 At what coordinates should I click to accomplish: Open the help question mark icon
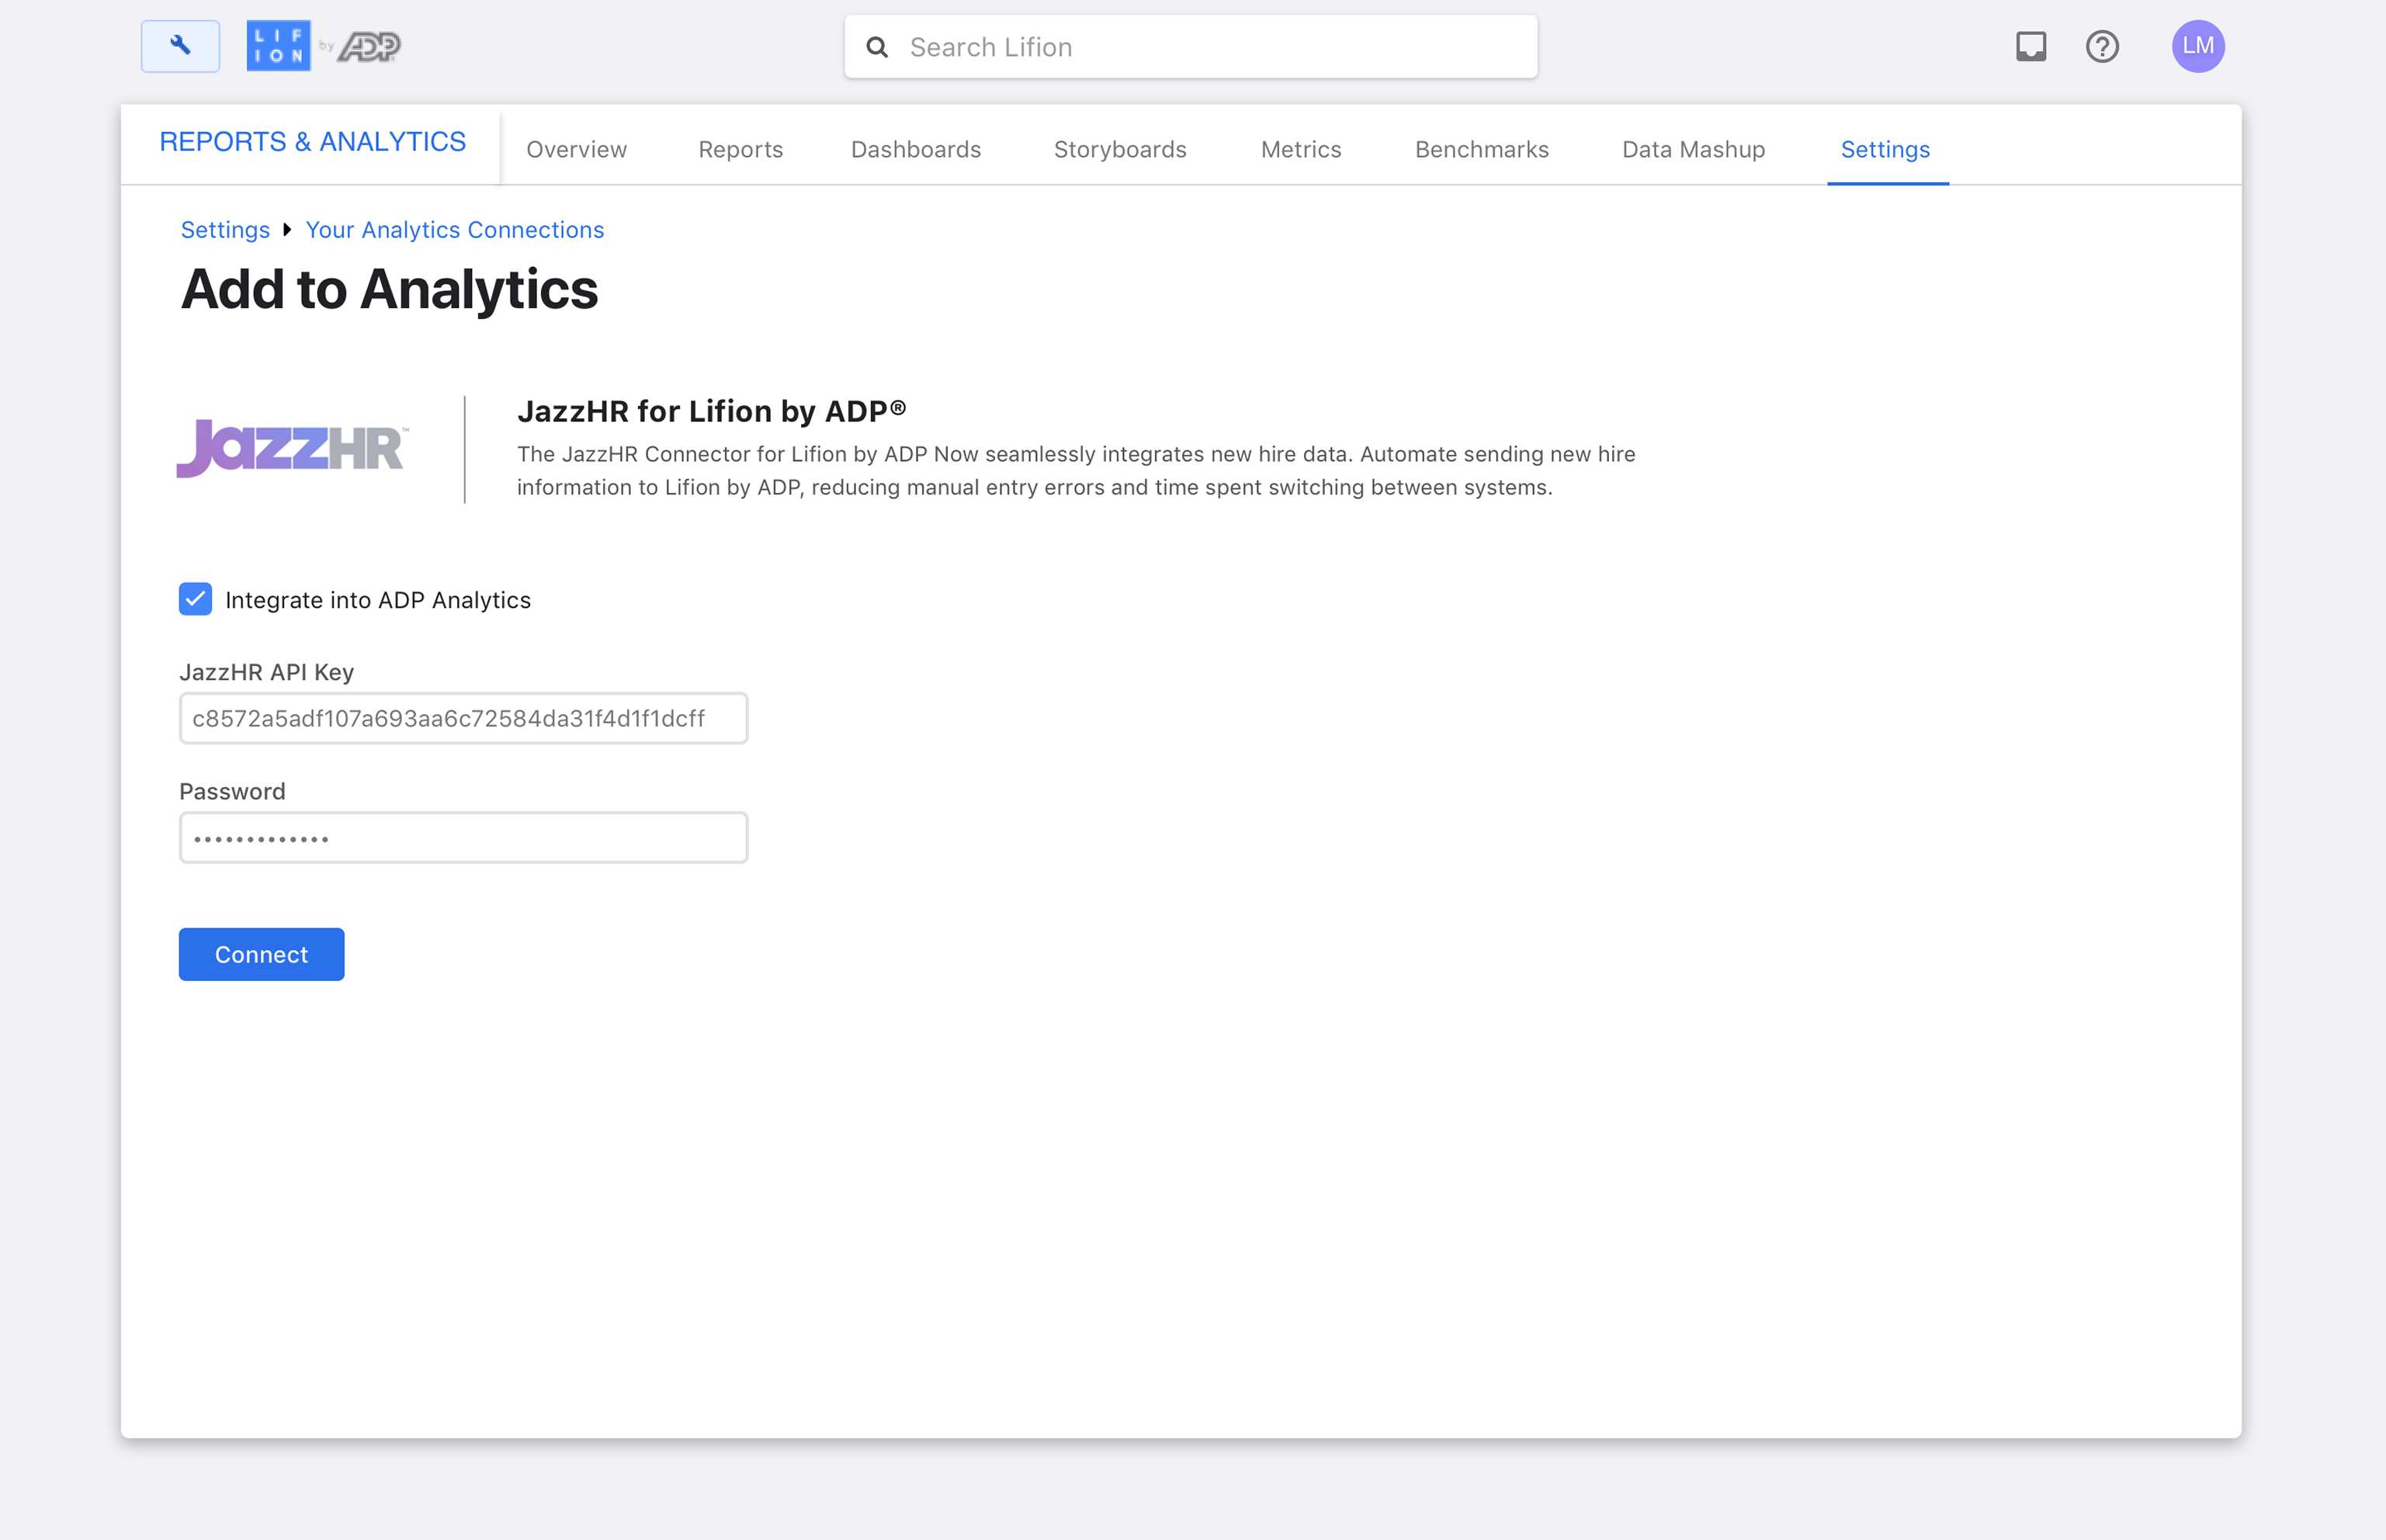tap(2102, 46)
